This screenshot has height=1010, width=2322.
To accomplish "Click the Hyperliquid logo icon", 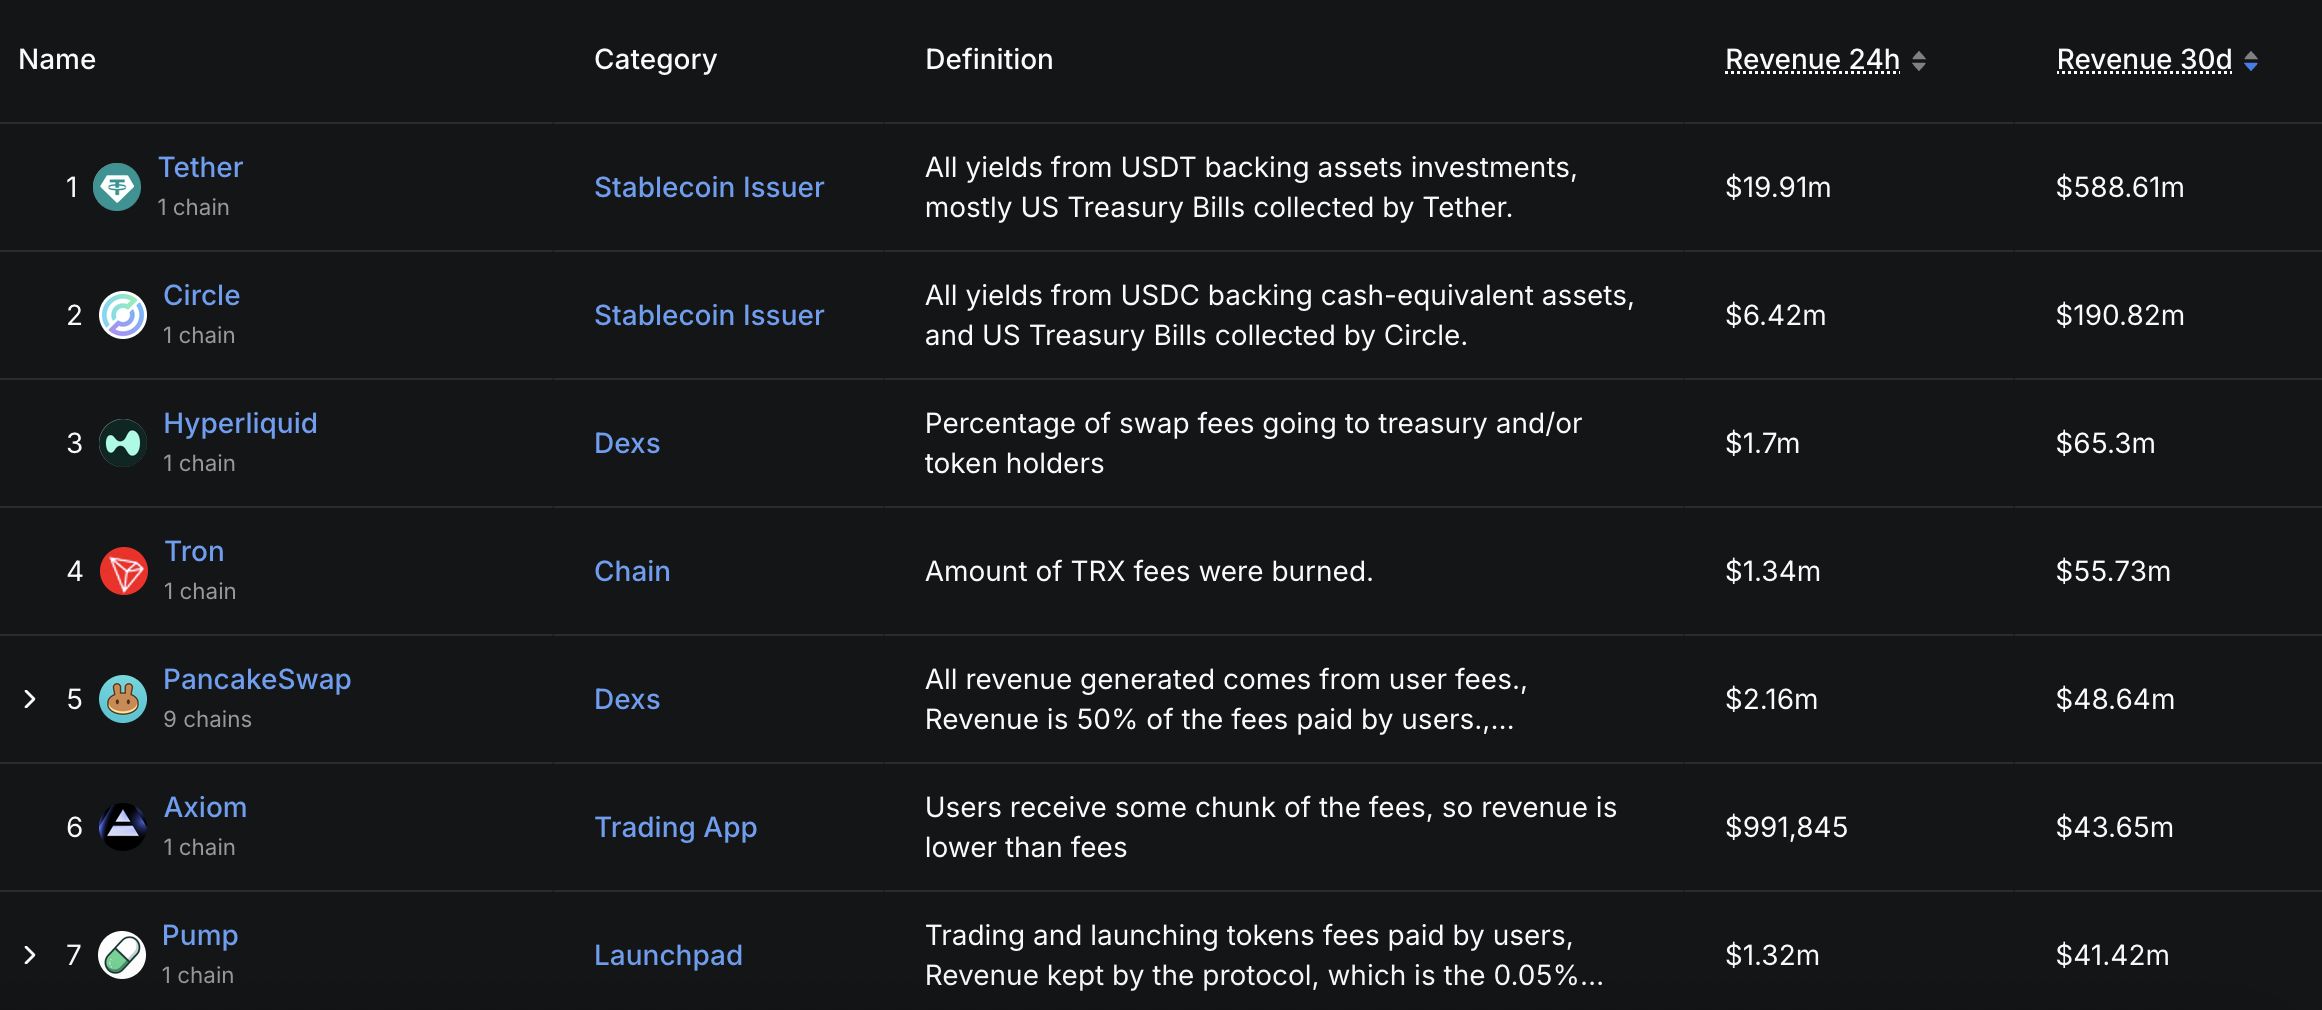I will click(x=123, y=443).
